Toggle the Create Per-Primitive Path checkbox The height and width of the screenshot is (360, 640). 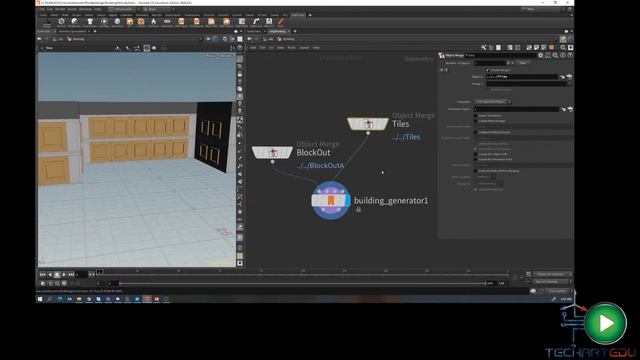tap(476, 159)
